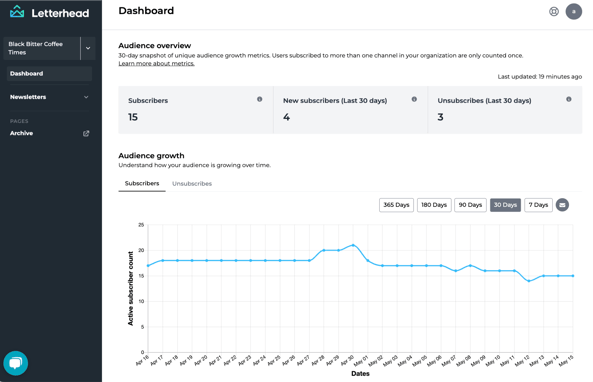This screenshot has width=593, height=382.
Task: Show info for New subscribers metric
Action: click(414, 99)
